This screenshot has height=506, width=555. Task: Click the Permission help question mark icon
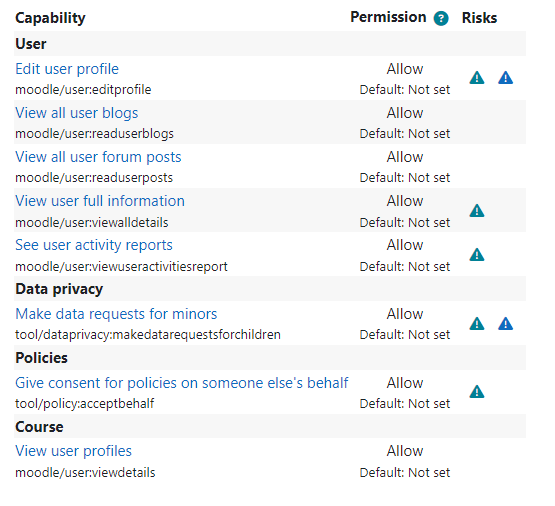pos(441,18)
